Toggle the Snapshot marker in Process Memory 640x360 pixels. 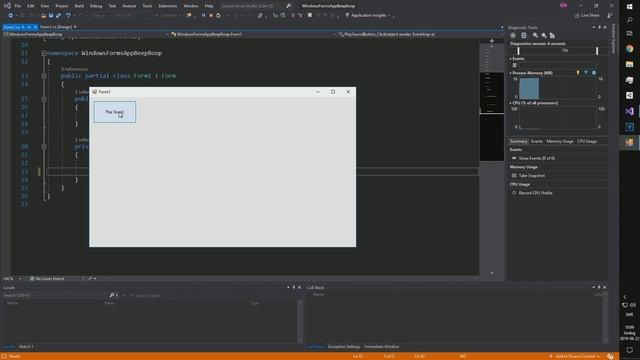pos(586,73)
